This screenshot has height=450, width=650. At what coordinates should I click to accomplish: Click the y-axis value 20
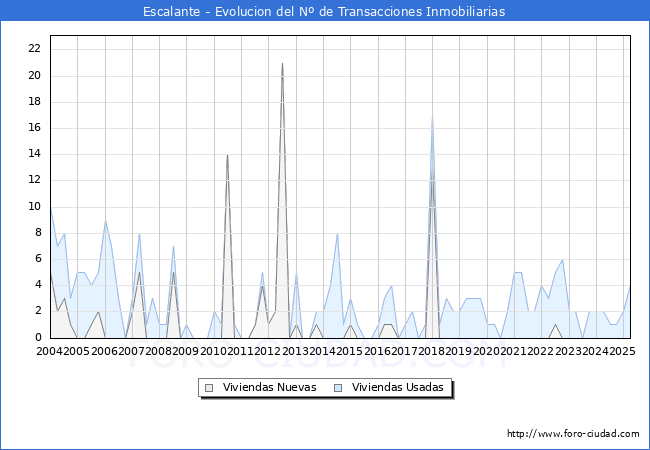click(35, 75)
